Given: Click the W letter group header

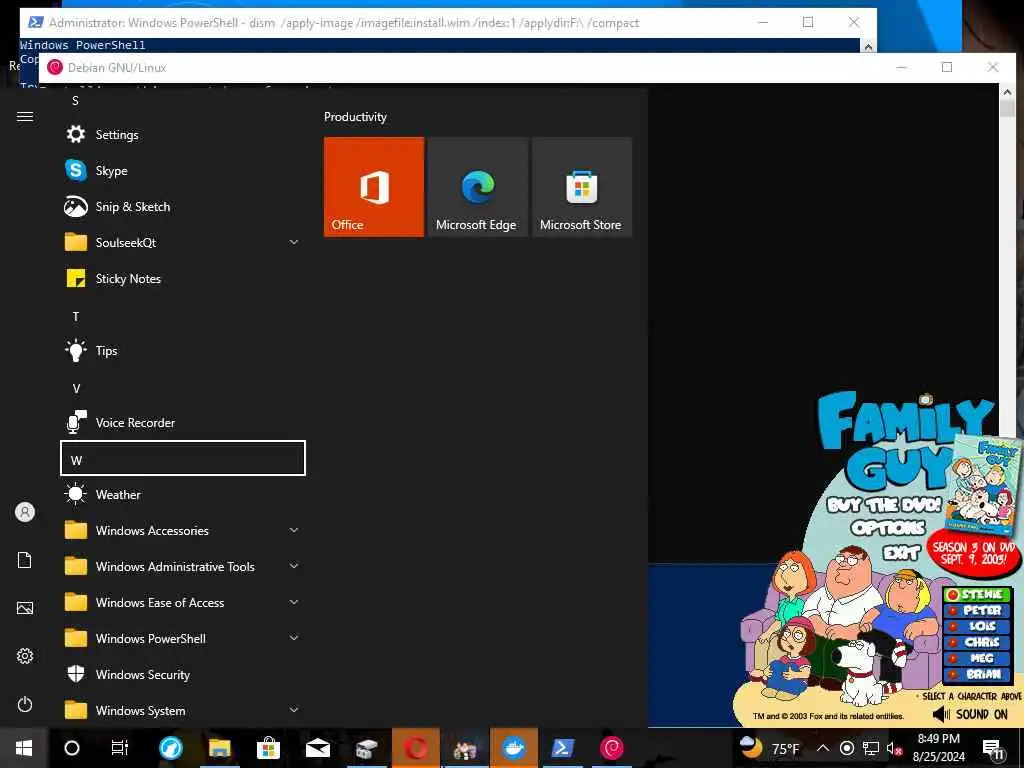Looking at the screenshot, I should 183,458.
